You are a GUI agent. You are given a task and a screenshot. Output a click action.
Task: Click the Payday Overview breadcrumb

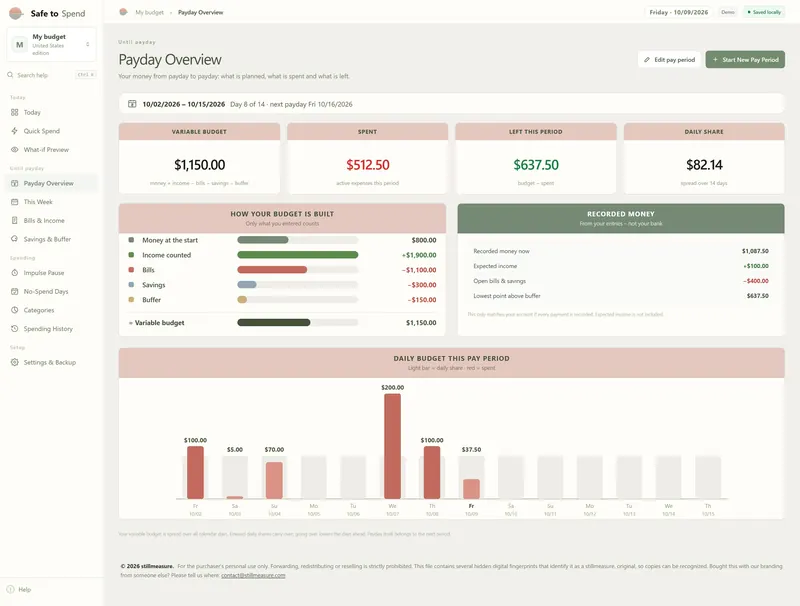(x=201, y=12)
